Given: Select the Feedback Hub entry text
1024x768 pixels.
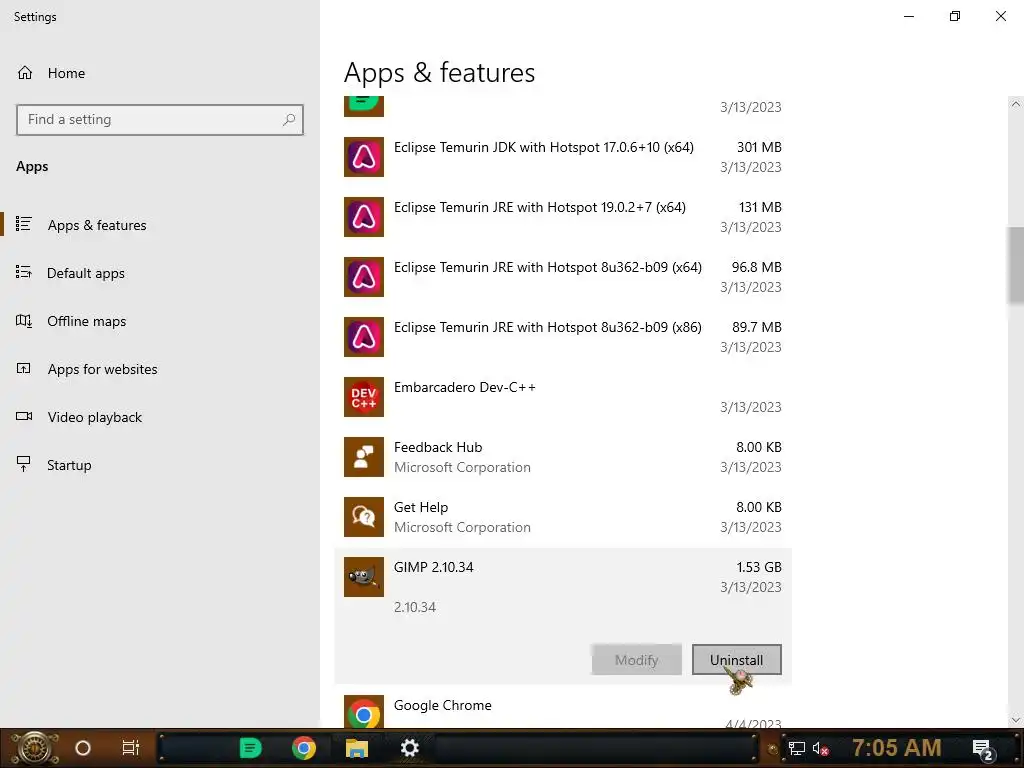Looking at the screenshot, I should [438, 447].
